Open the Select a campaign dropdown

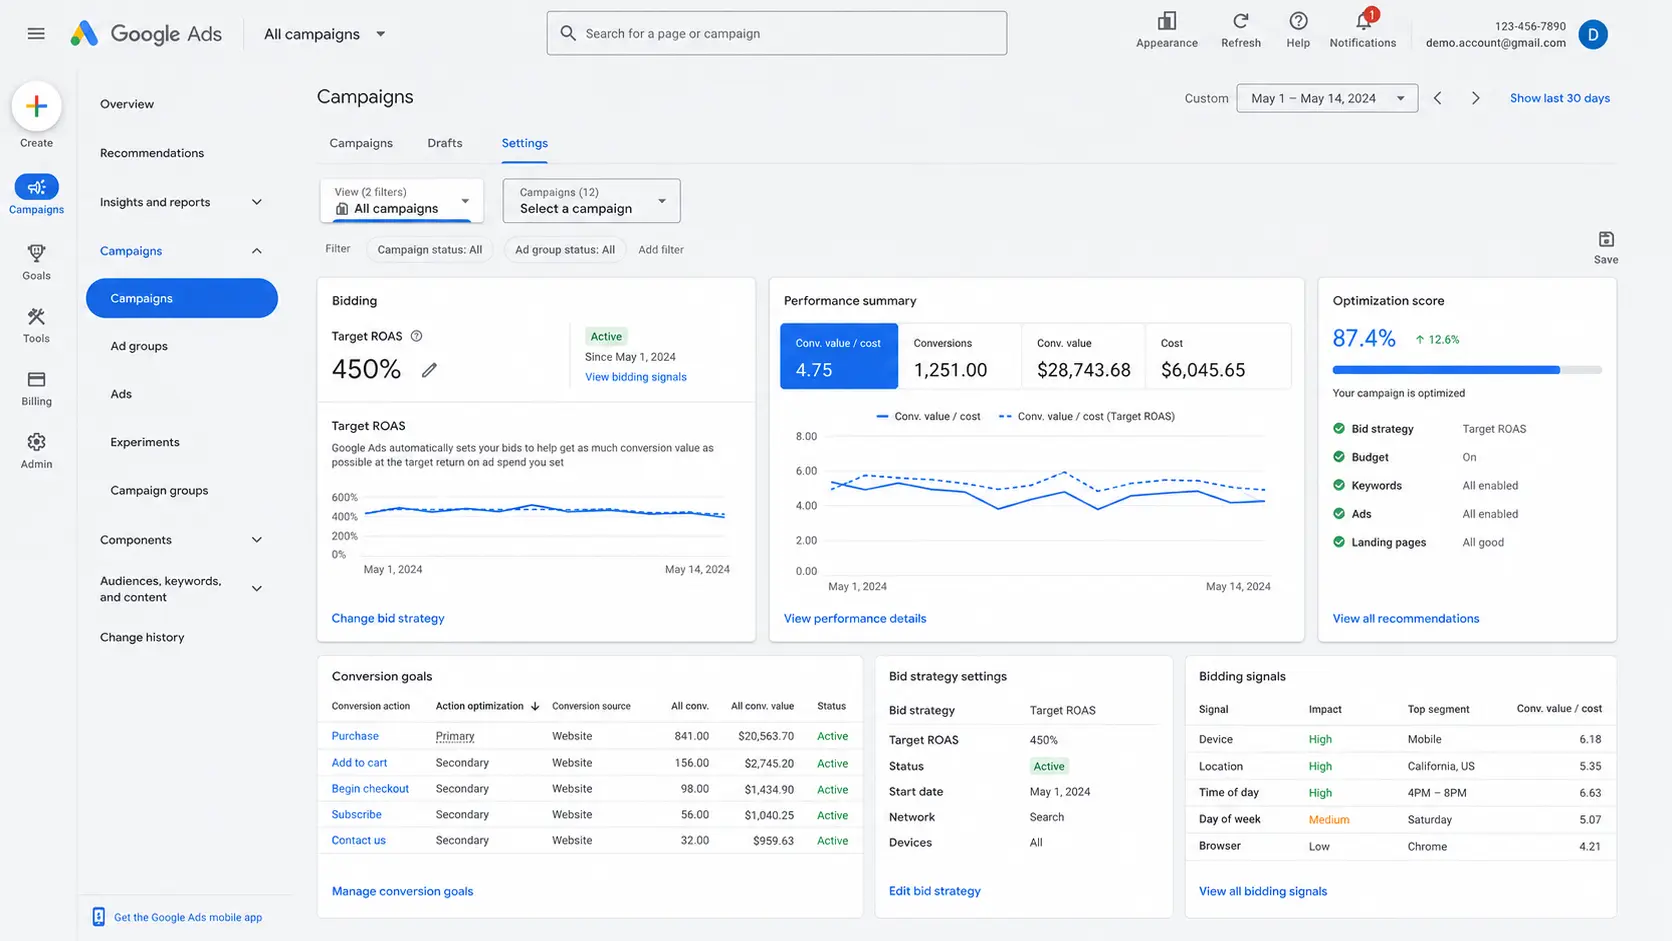pyautogui.click(x=591, y=200)
